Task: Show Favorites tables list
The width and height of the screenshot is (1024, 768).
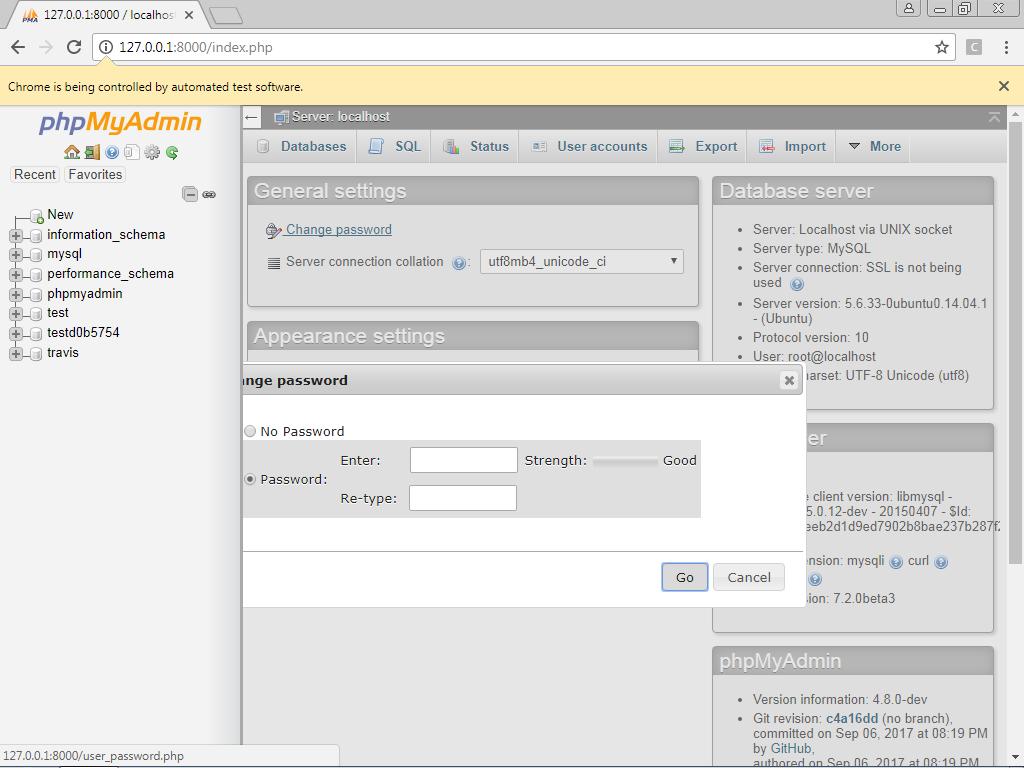Action: click(x=95, y=174)
